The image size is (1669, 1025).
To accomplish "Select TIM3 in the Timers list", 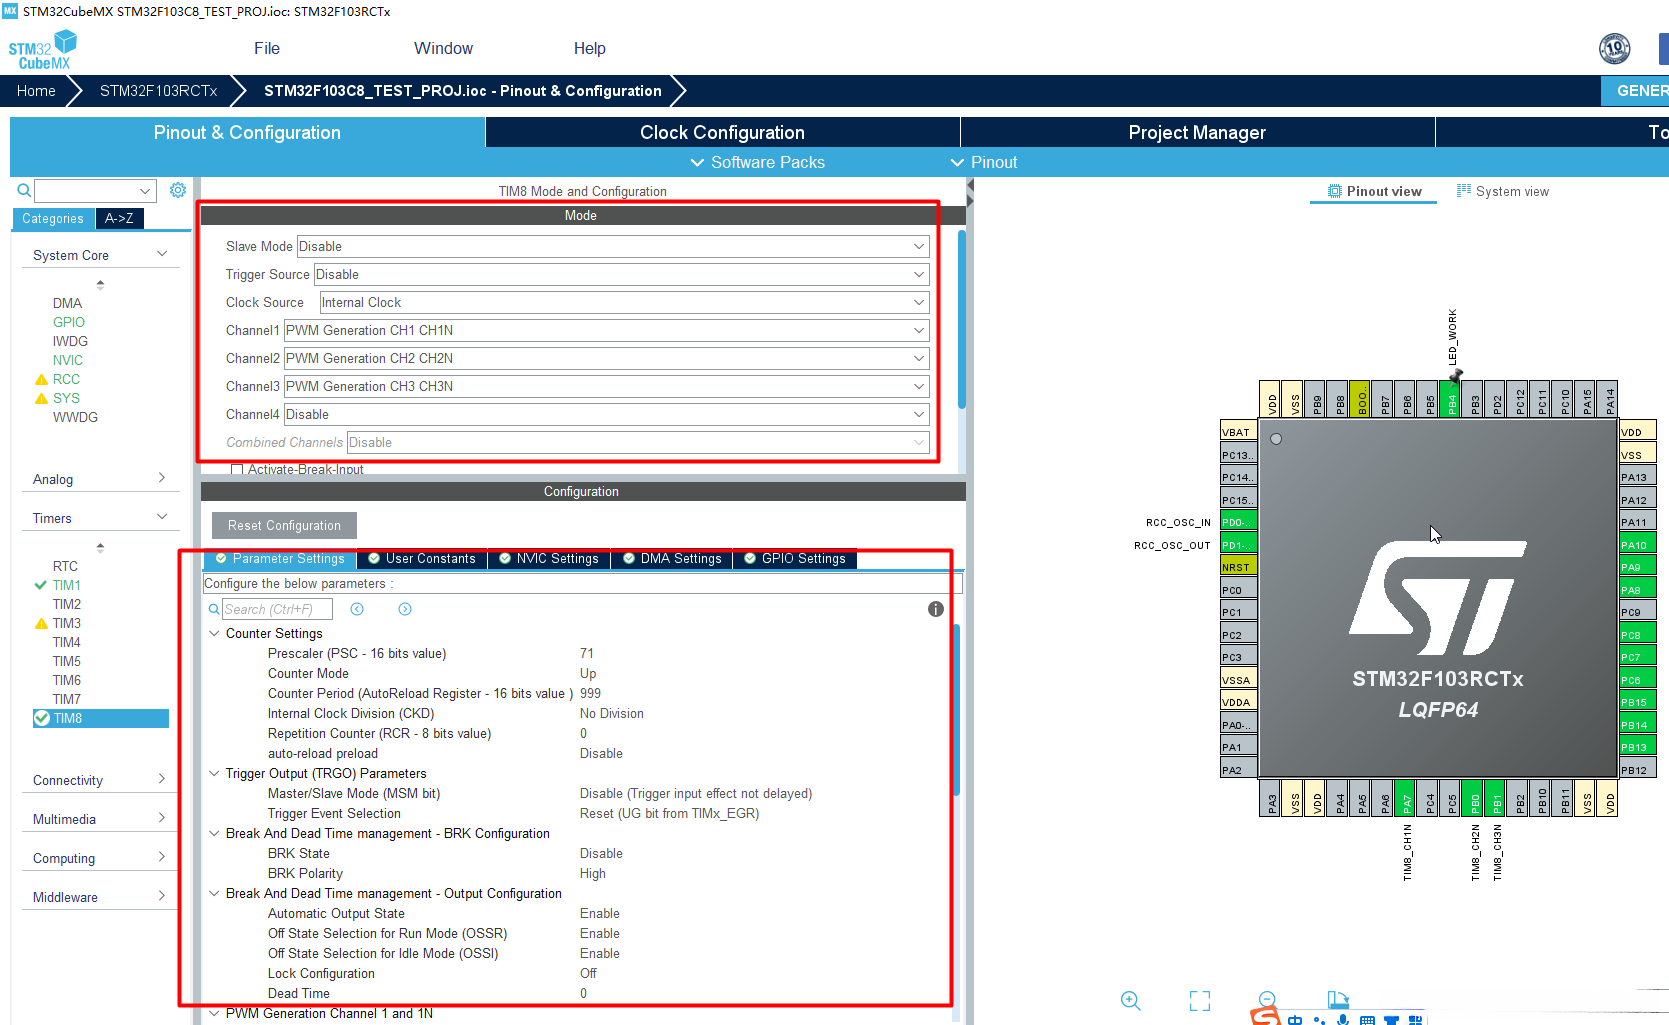I will point(67,623).
